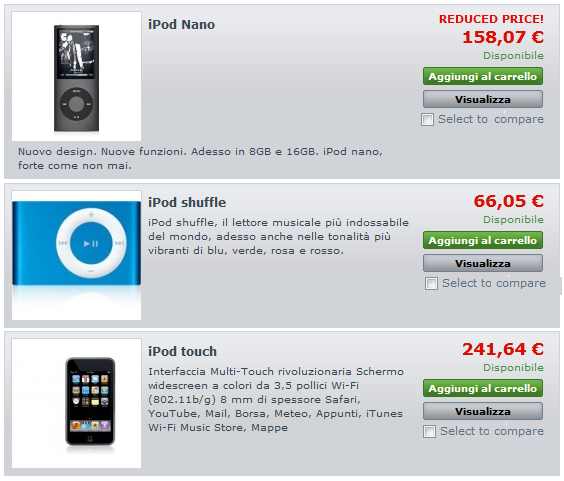Image resolution: width=564 pixels, height=481 pixels.
Task: Click Aggiungi al carrello for iPod shuffle
Action: pos(483,240)
